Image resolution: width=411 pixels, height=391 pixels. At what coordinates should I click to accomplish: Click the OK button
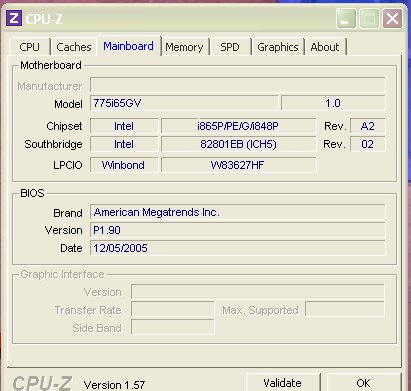[x=363, y=383]
